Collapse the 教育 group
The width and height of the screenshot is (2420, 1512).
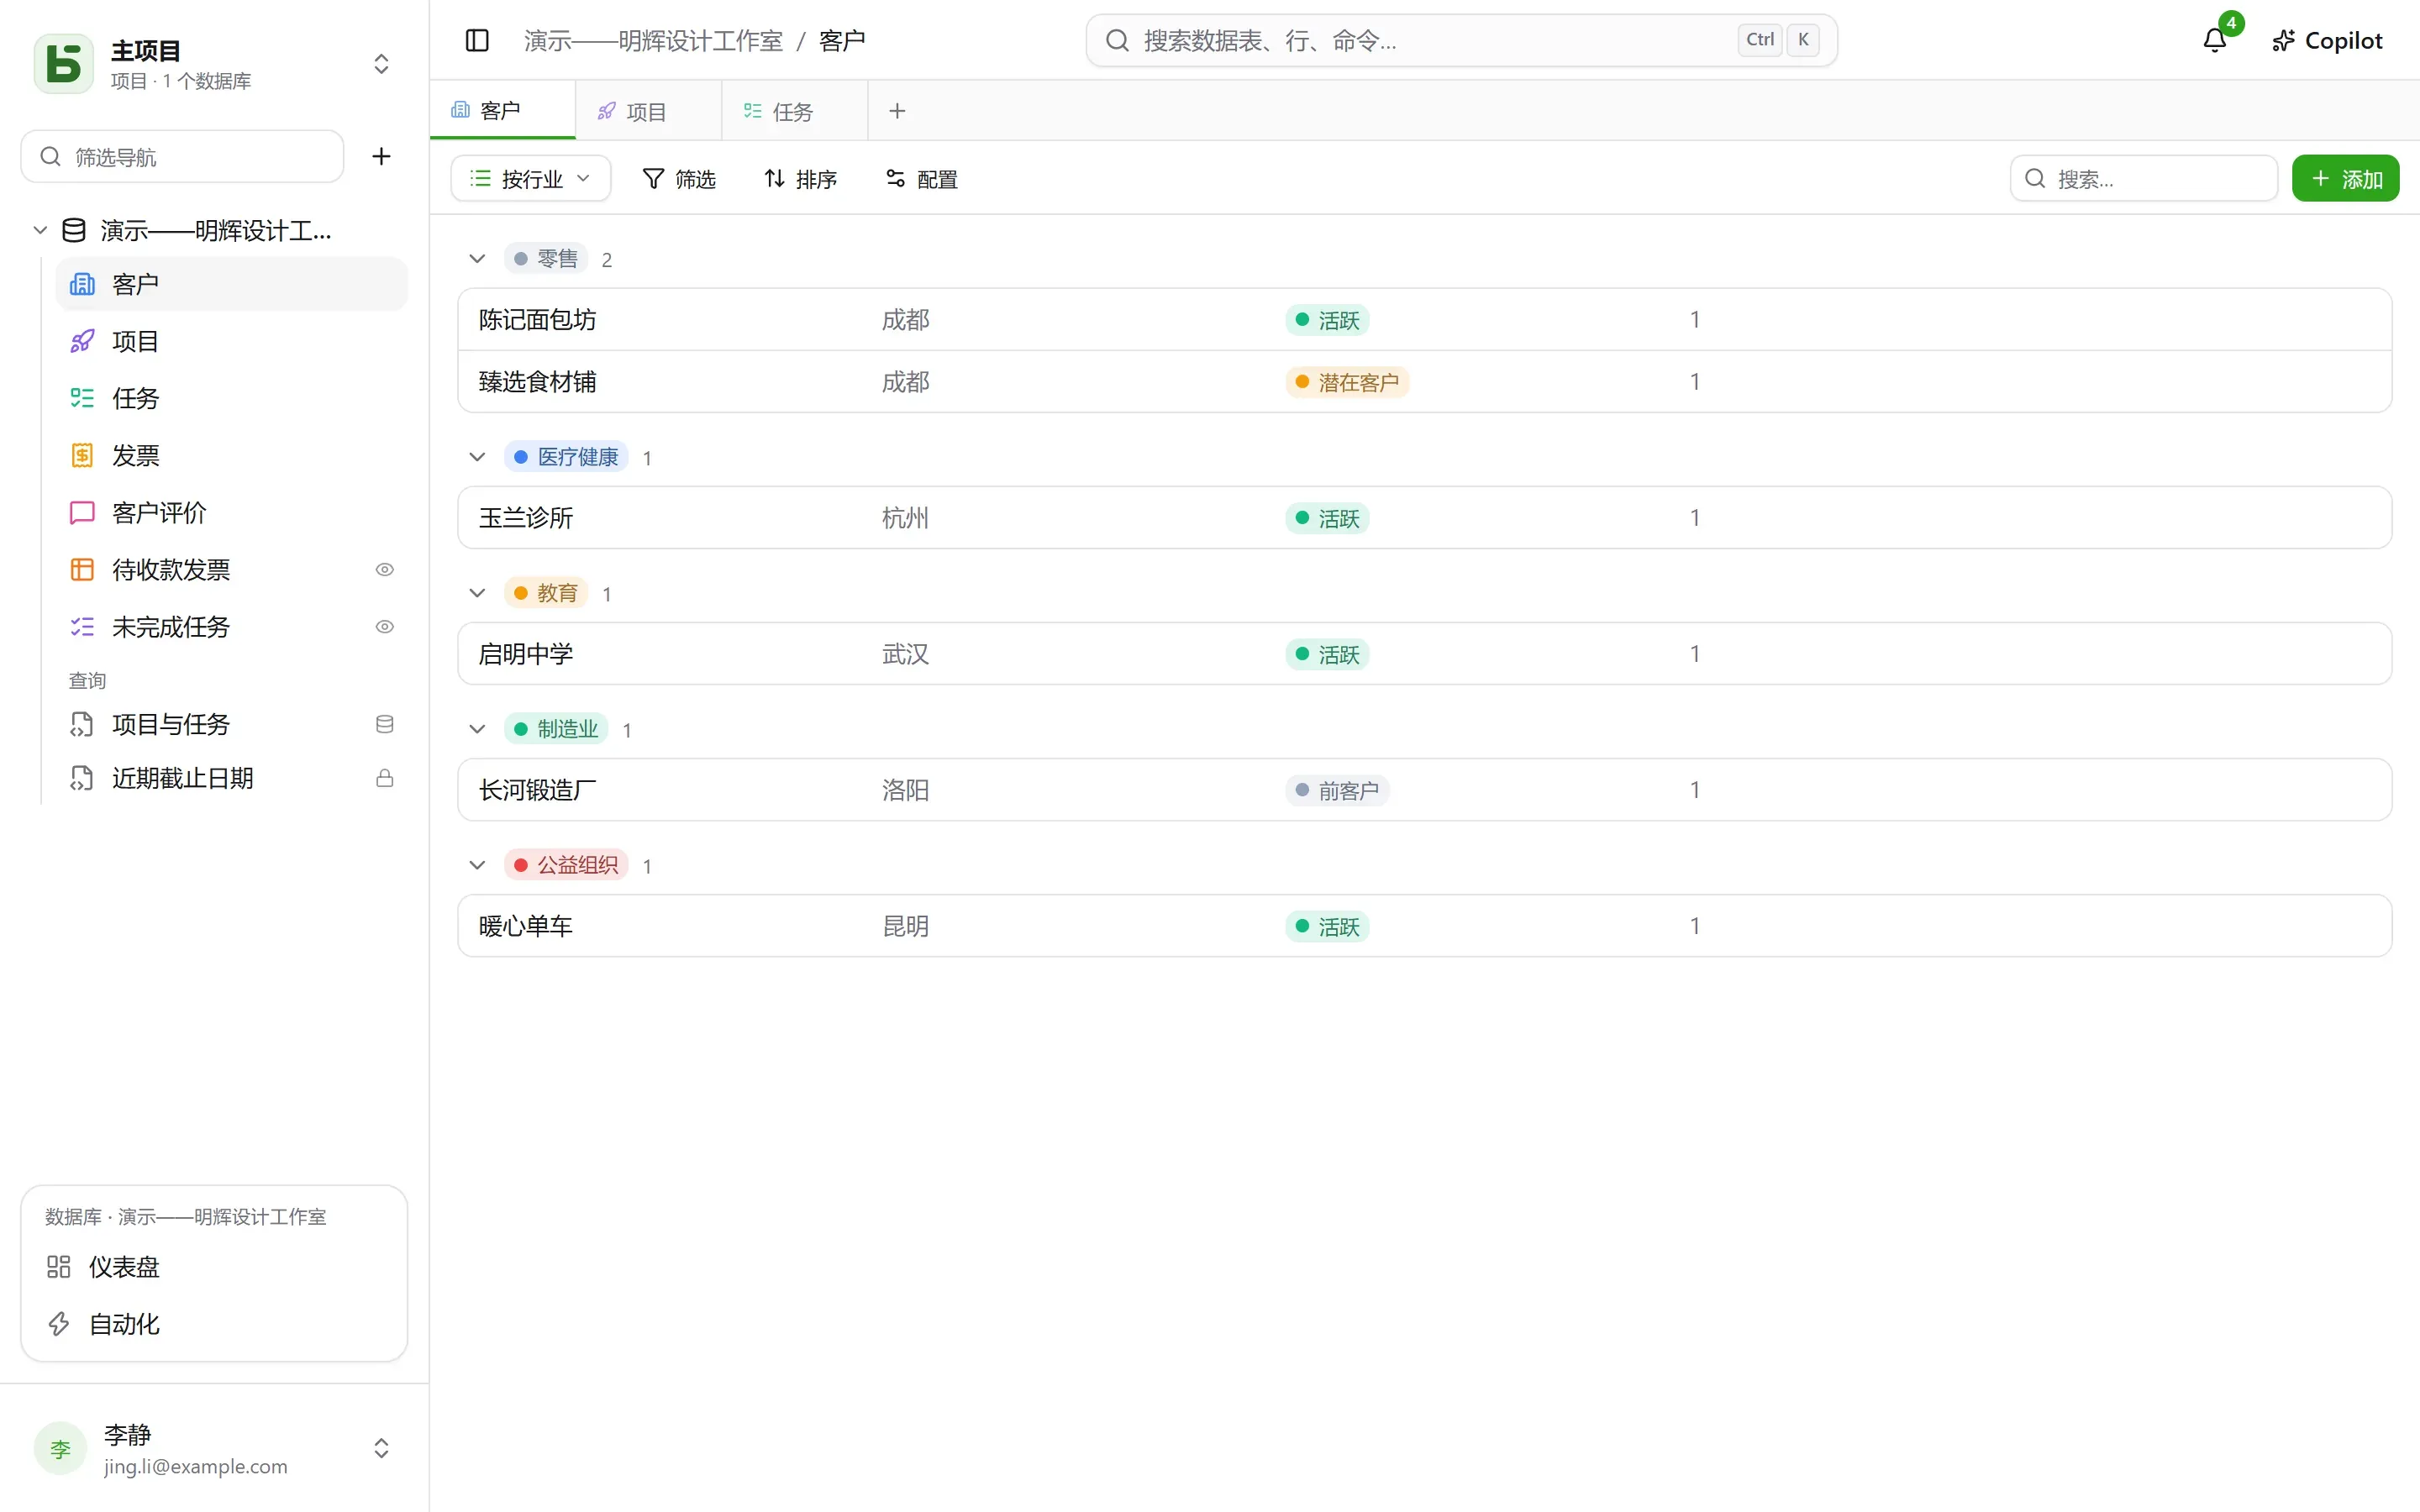pyautogui.click(x=477, y=593)
